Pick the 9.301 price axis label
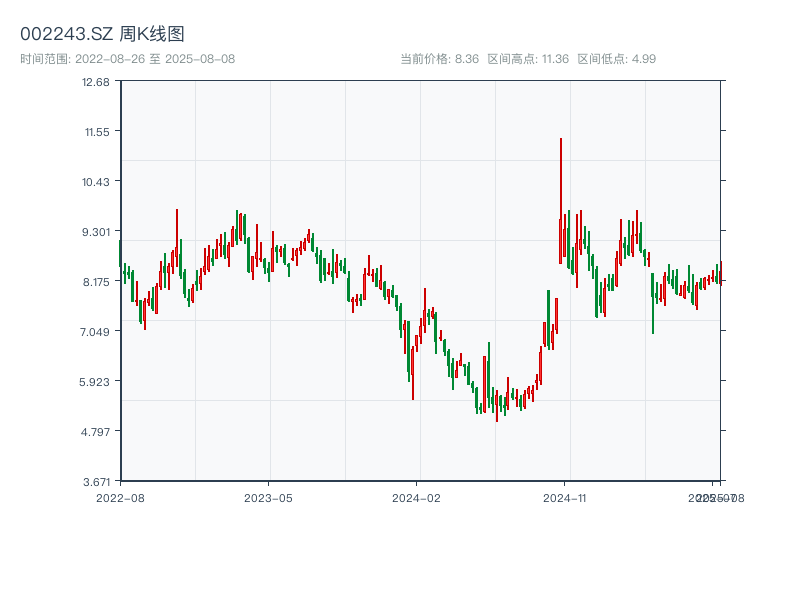The width and height of the screenshot is (800, 600). 96,231
